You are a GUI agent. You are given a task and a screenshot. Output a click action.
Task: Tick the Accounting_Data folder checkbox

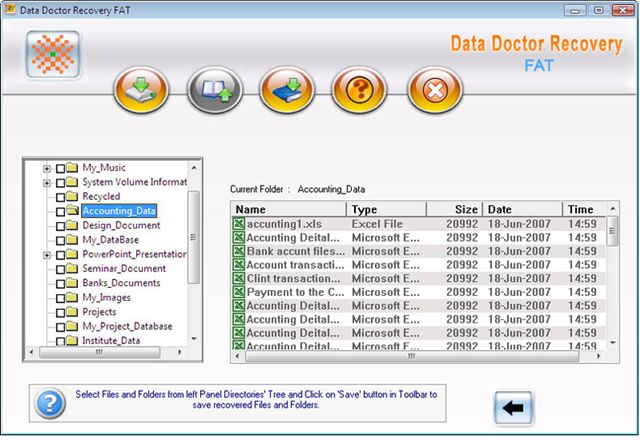pos(60,211)
